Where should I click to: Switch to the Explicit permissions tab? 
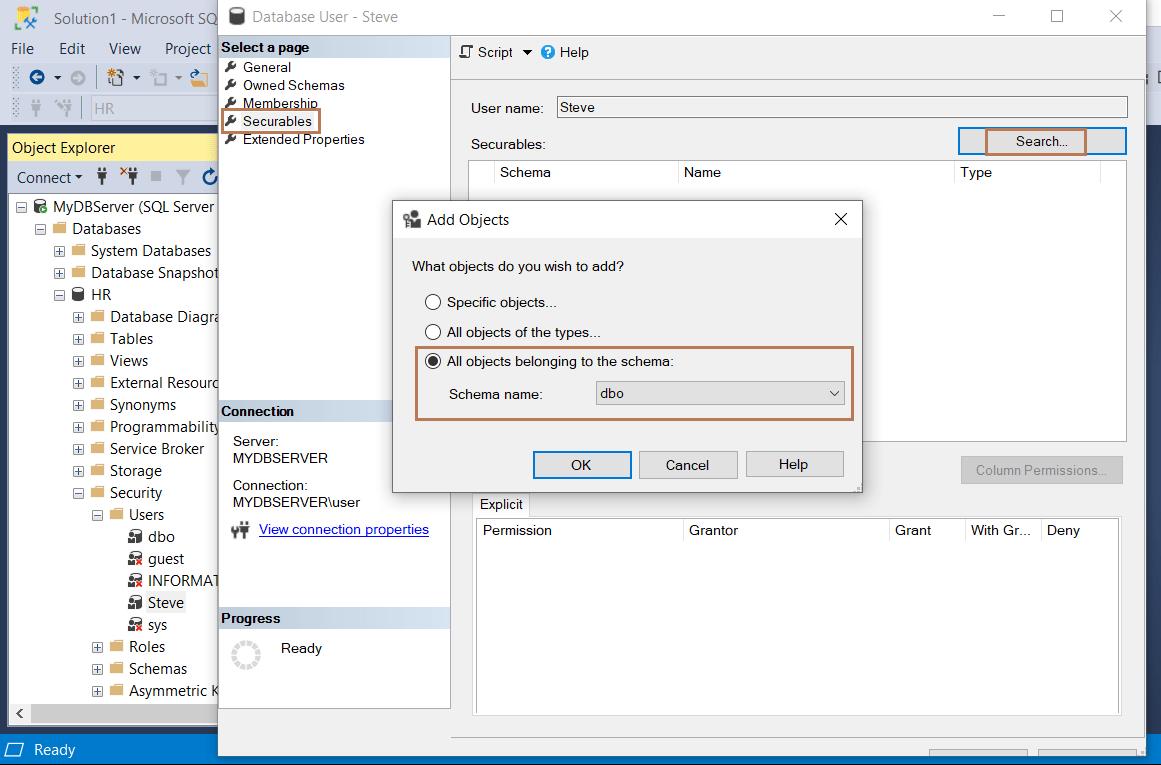coord(501,505)
